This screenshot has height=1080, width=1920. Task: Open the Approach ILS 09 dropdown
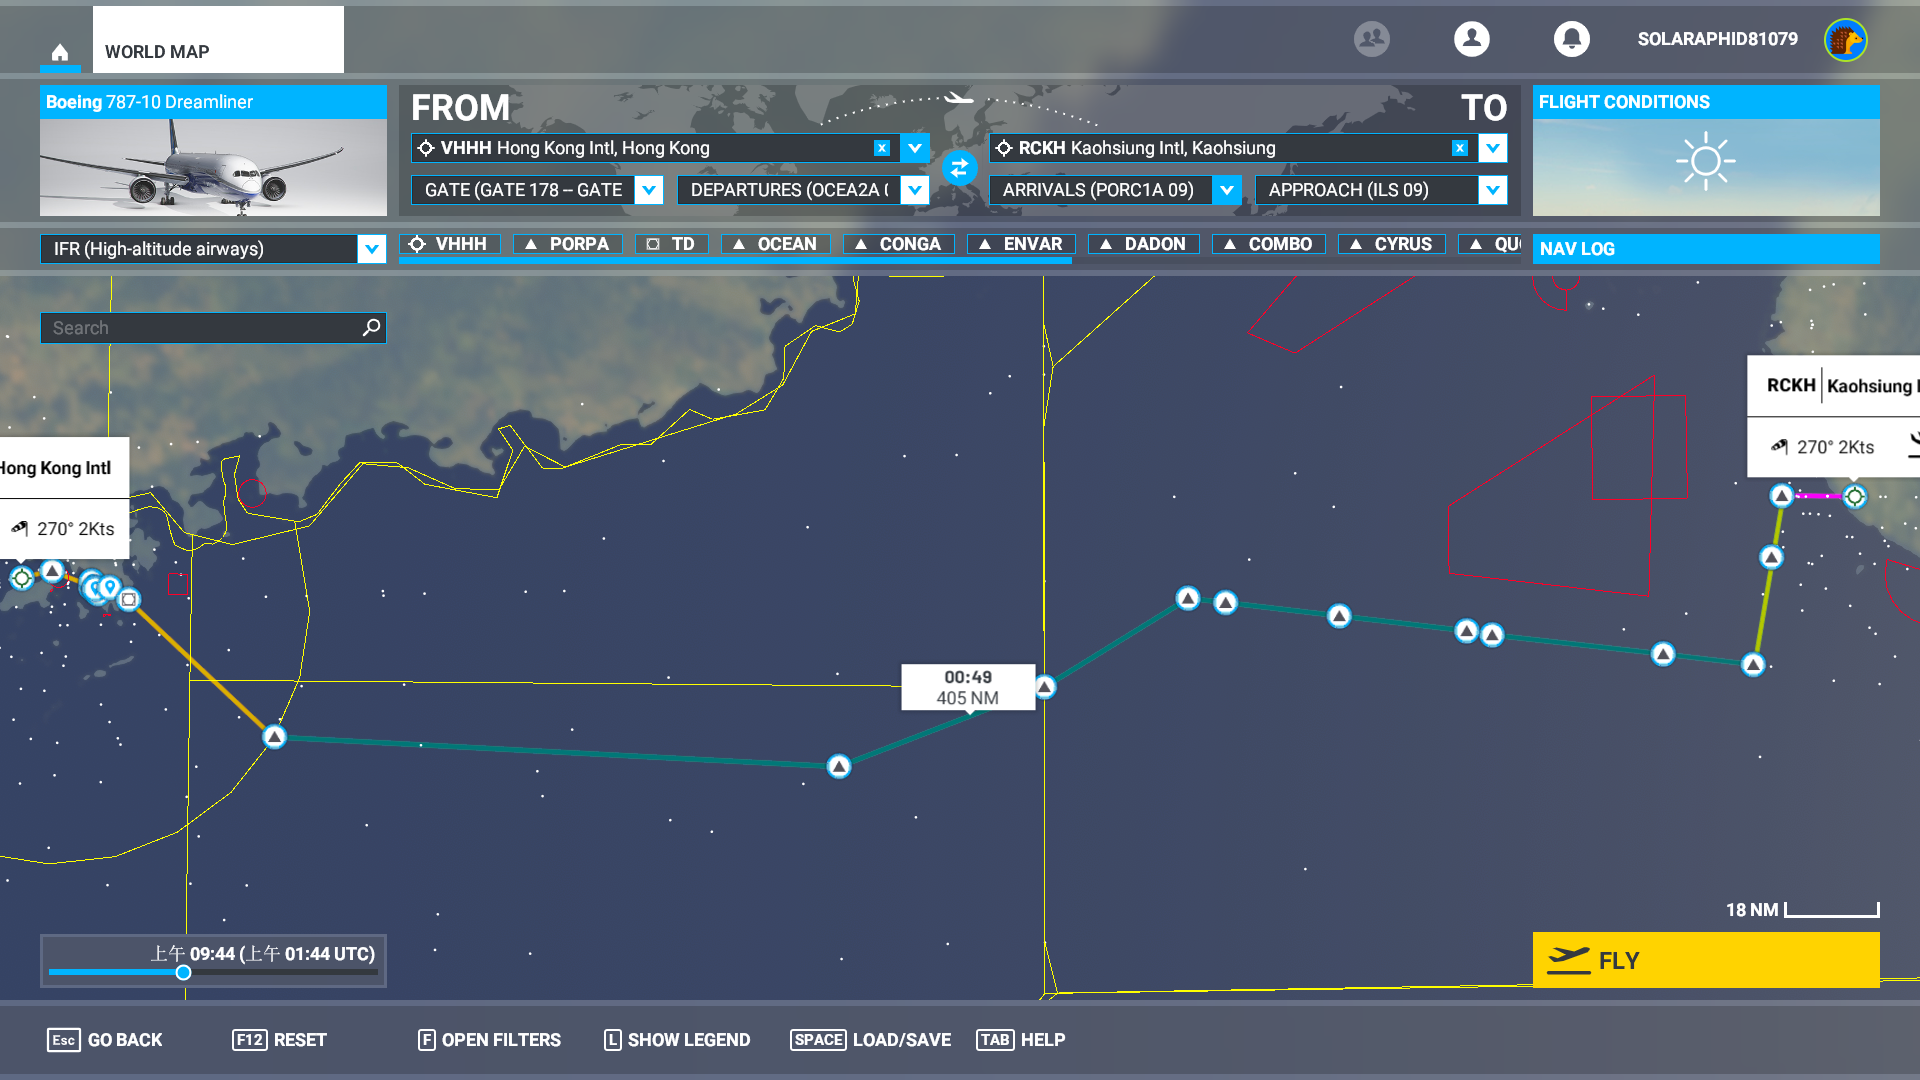(x=1492, y=190)
